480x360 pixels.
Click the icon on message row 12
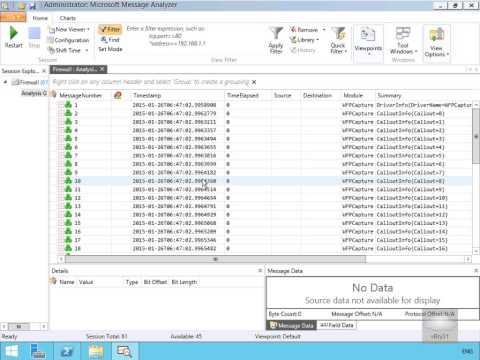click(68, 198)
